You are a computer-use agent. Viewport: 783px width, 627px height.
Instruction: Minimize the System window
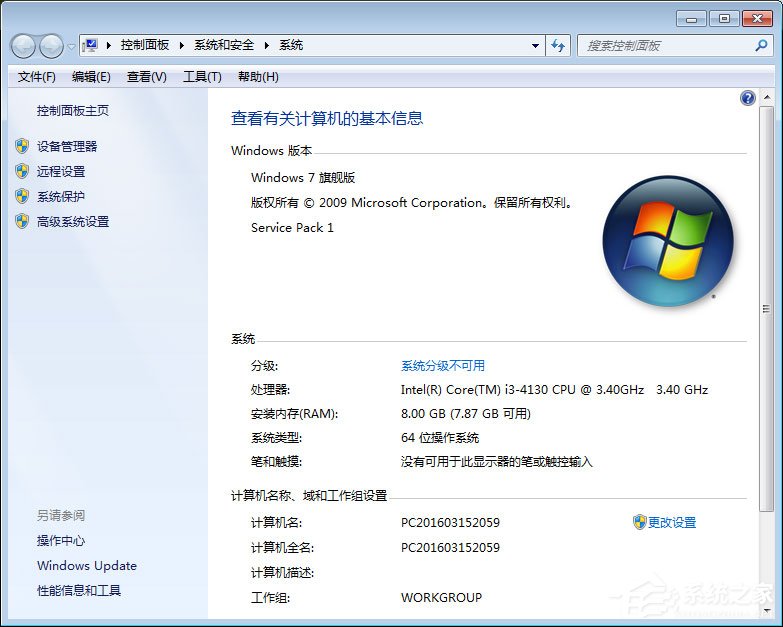691,19
